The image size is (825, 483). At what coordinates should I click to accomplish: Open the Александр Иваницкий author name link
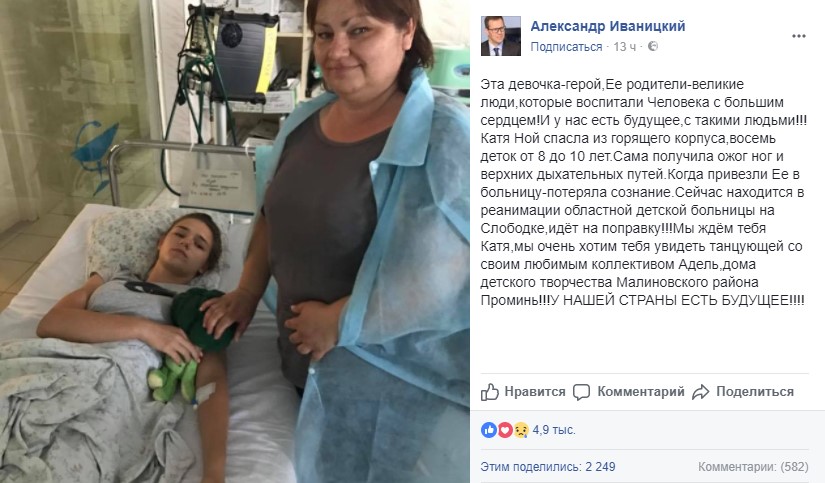coord(608,26)
